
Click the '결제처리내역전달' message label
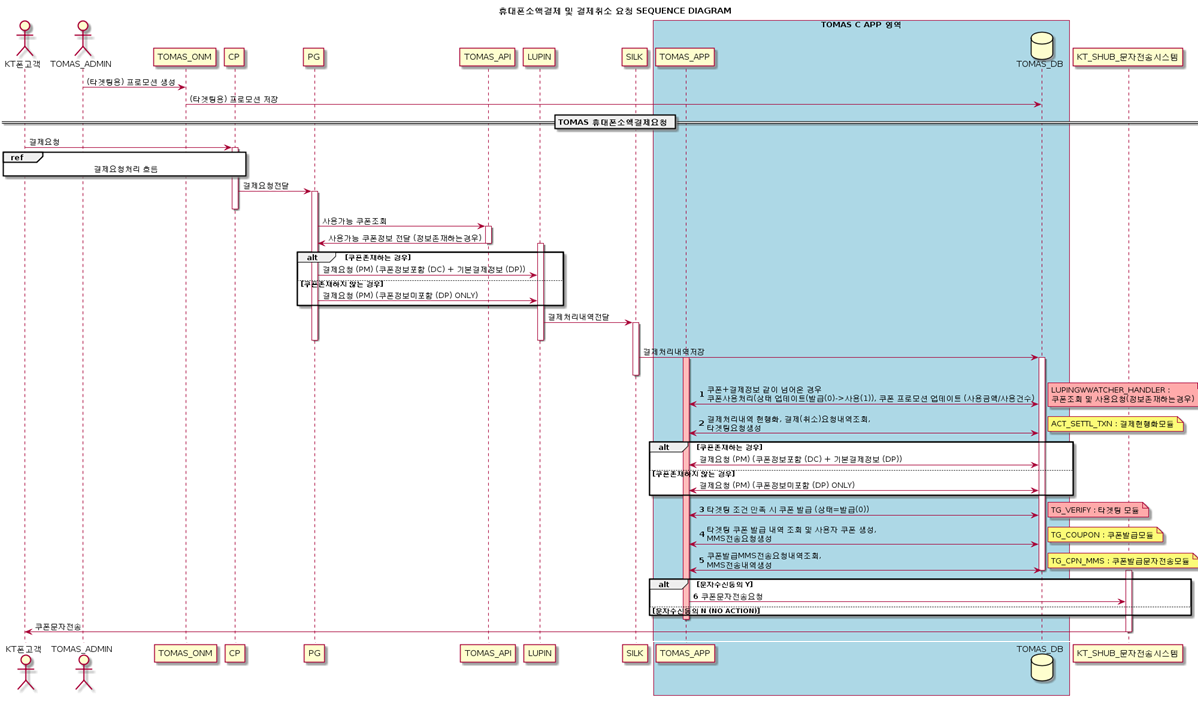point(578,318)
